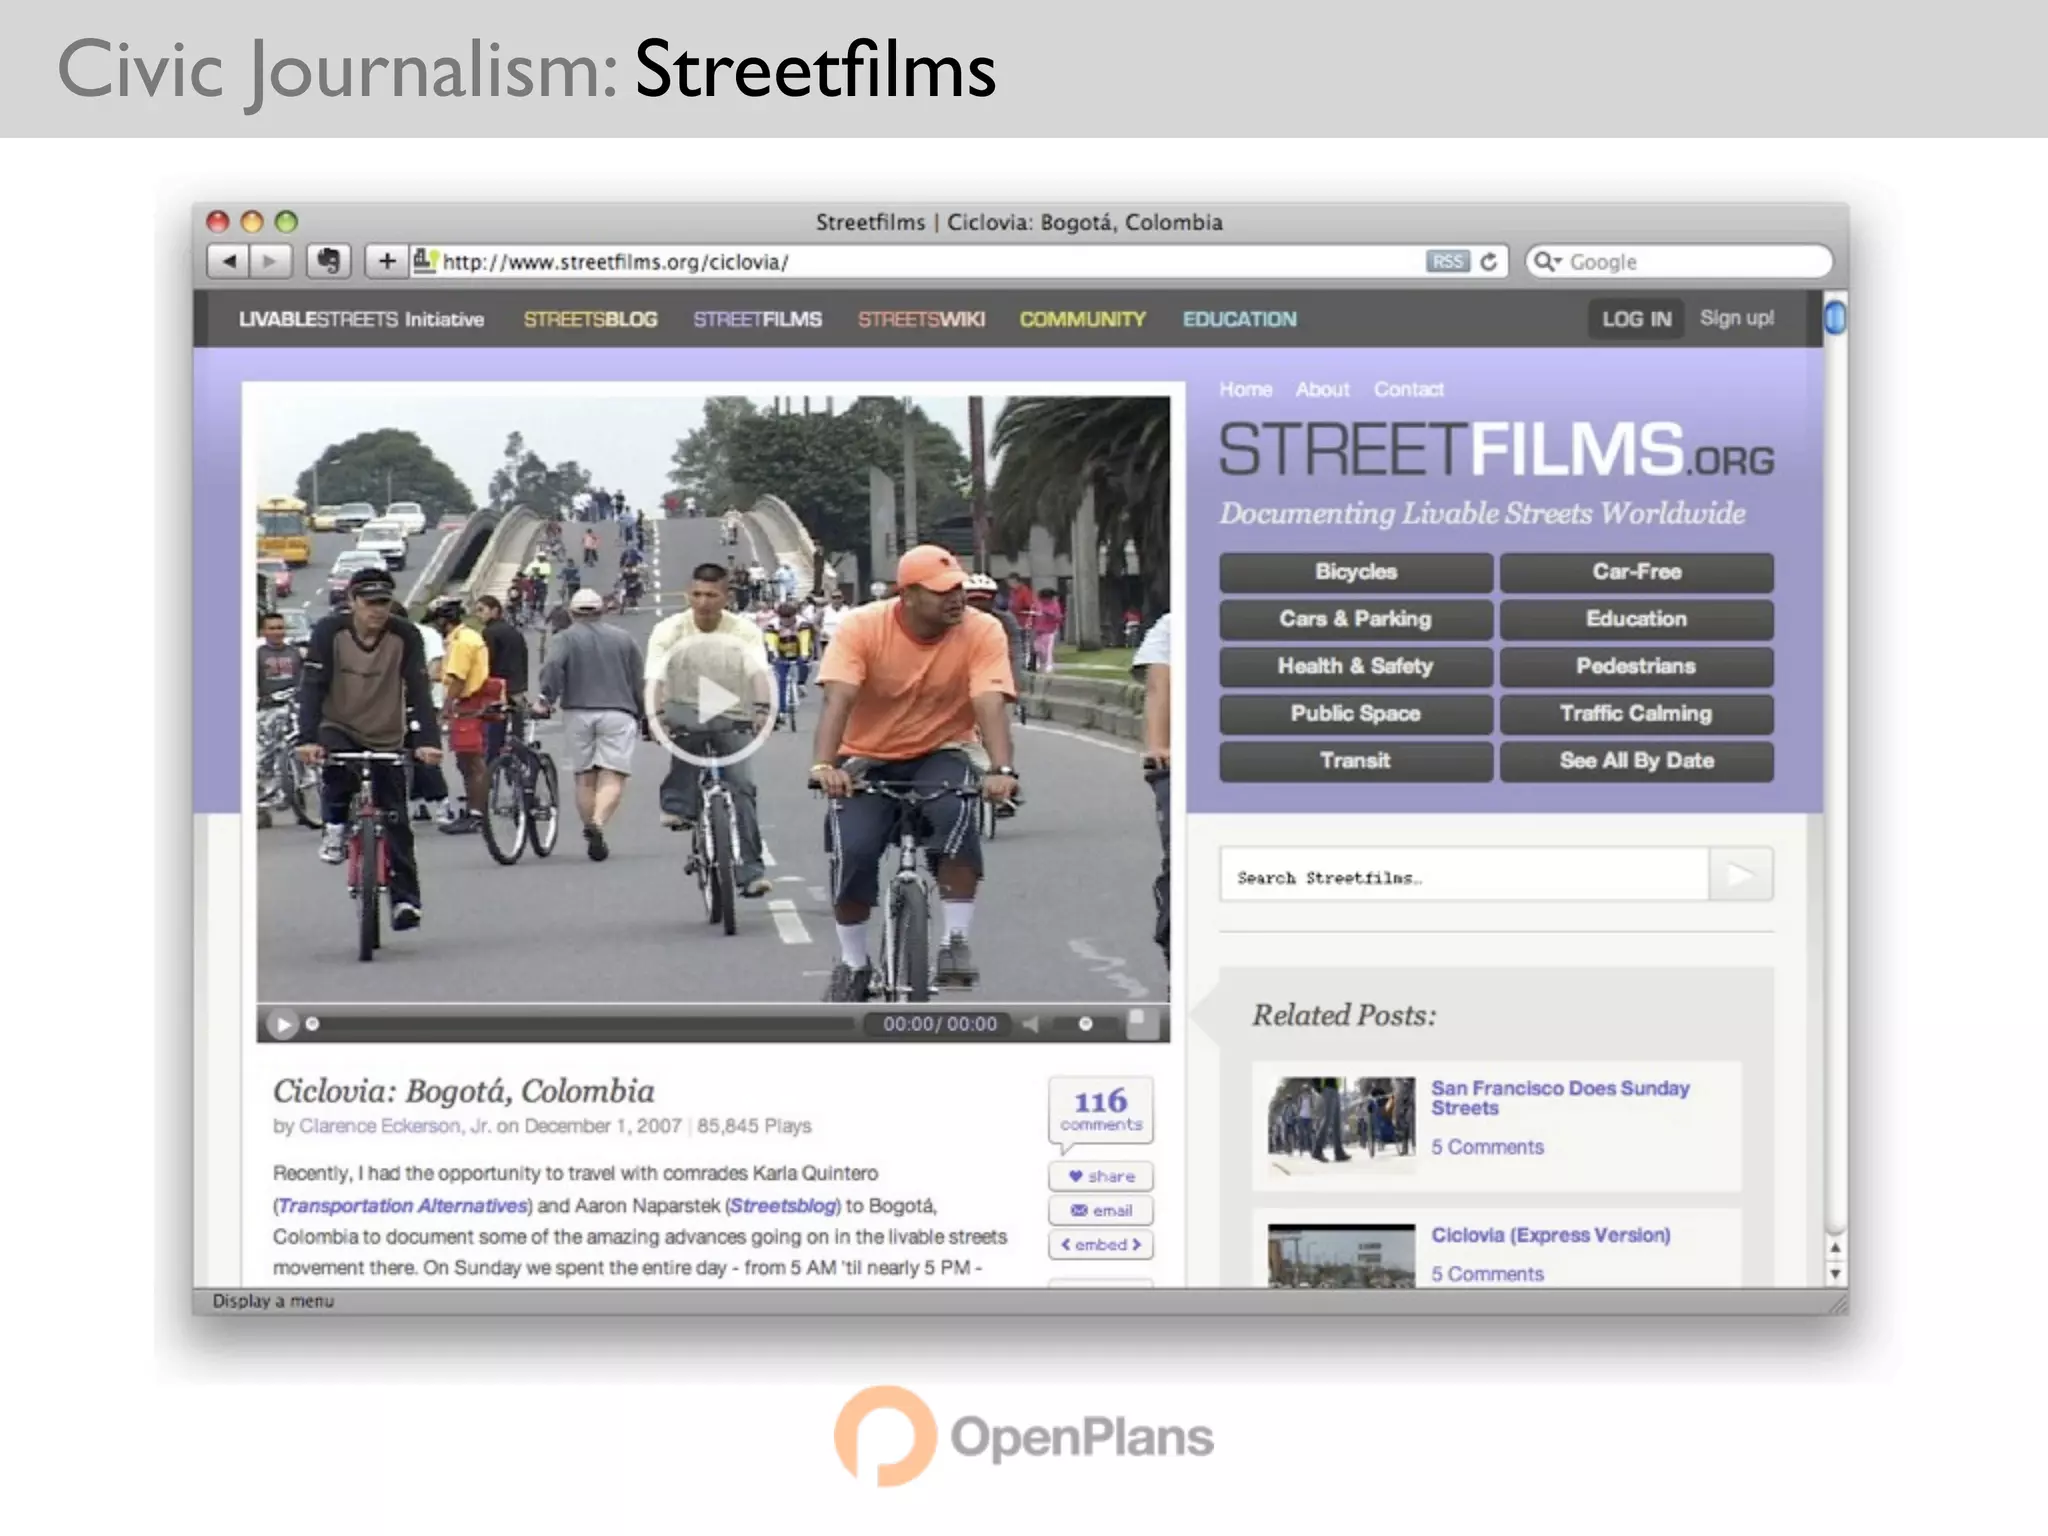This screenshot has height=1536, width=2048.
Task: Play the video using the center play overlay
Action: (711, 700)
